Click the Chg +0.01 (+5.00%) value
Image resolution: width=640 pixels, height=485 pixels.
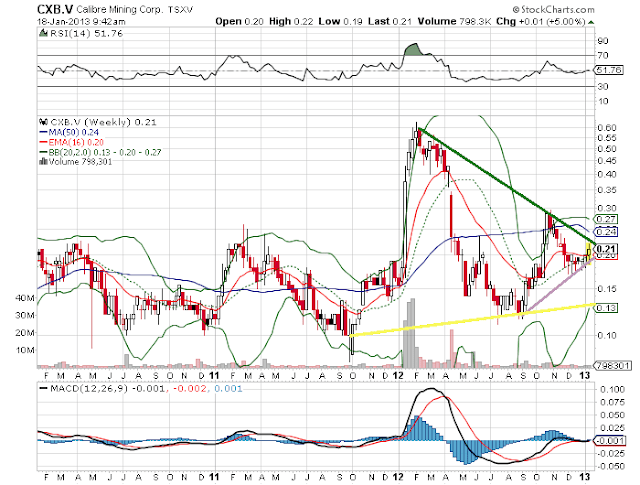coord(541,21)
